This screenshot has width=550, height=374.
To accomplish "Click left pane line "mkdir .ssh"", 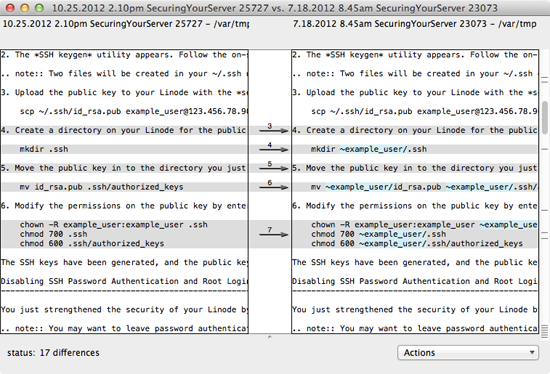I will pos(44,149).
